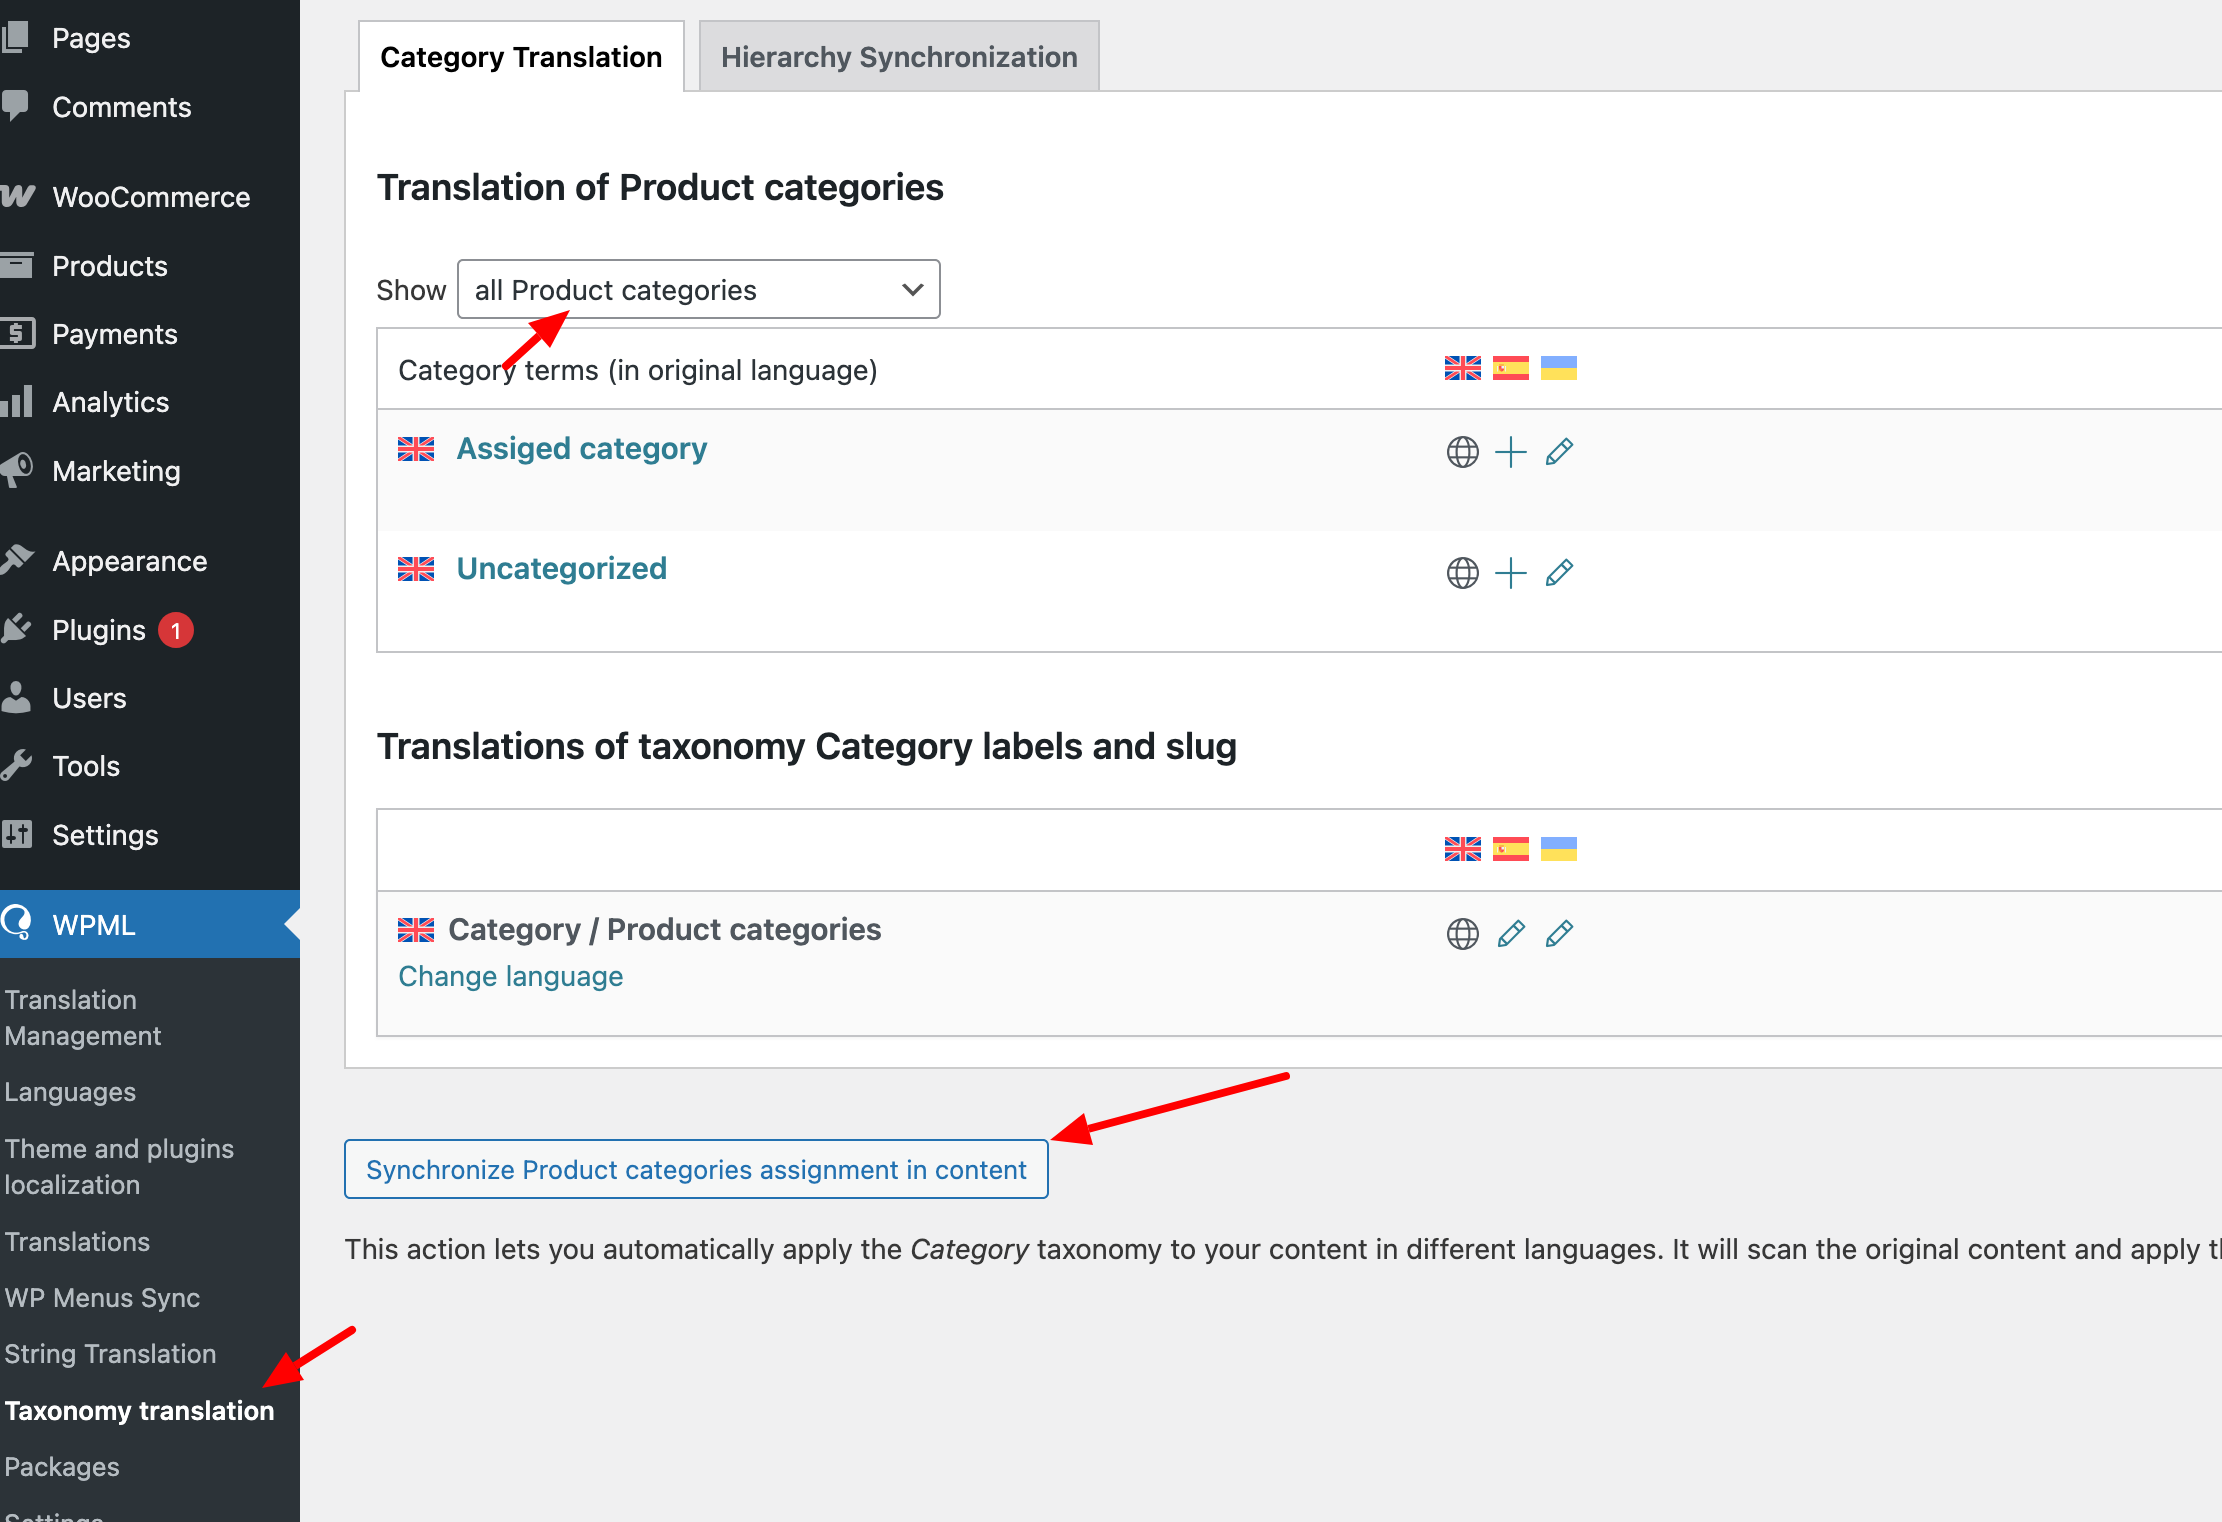Open the Plugins menu item
This screenshot has width=2222, height=1522.
point(98,630)
